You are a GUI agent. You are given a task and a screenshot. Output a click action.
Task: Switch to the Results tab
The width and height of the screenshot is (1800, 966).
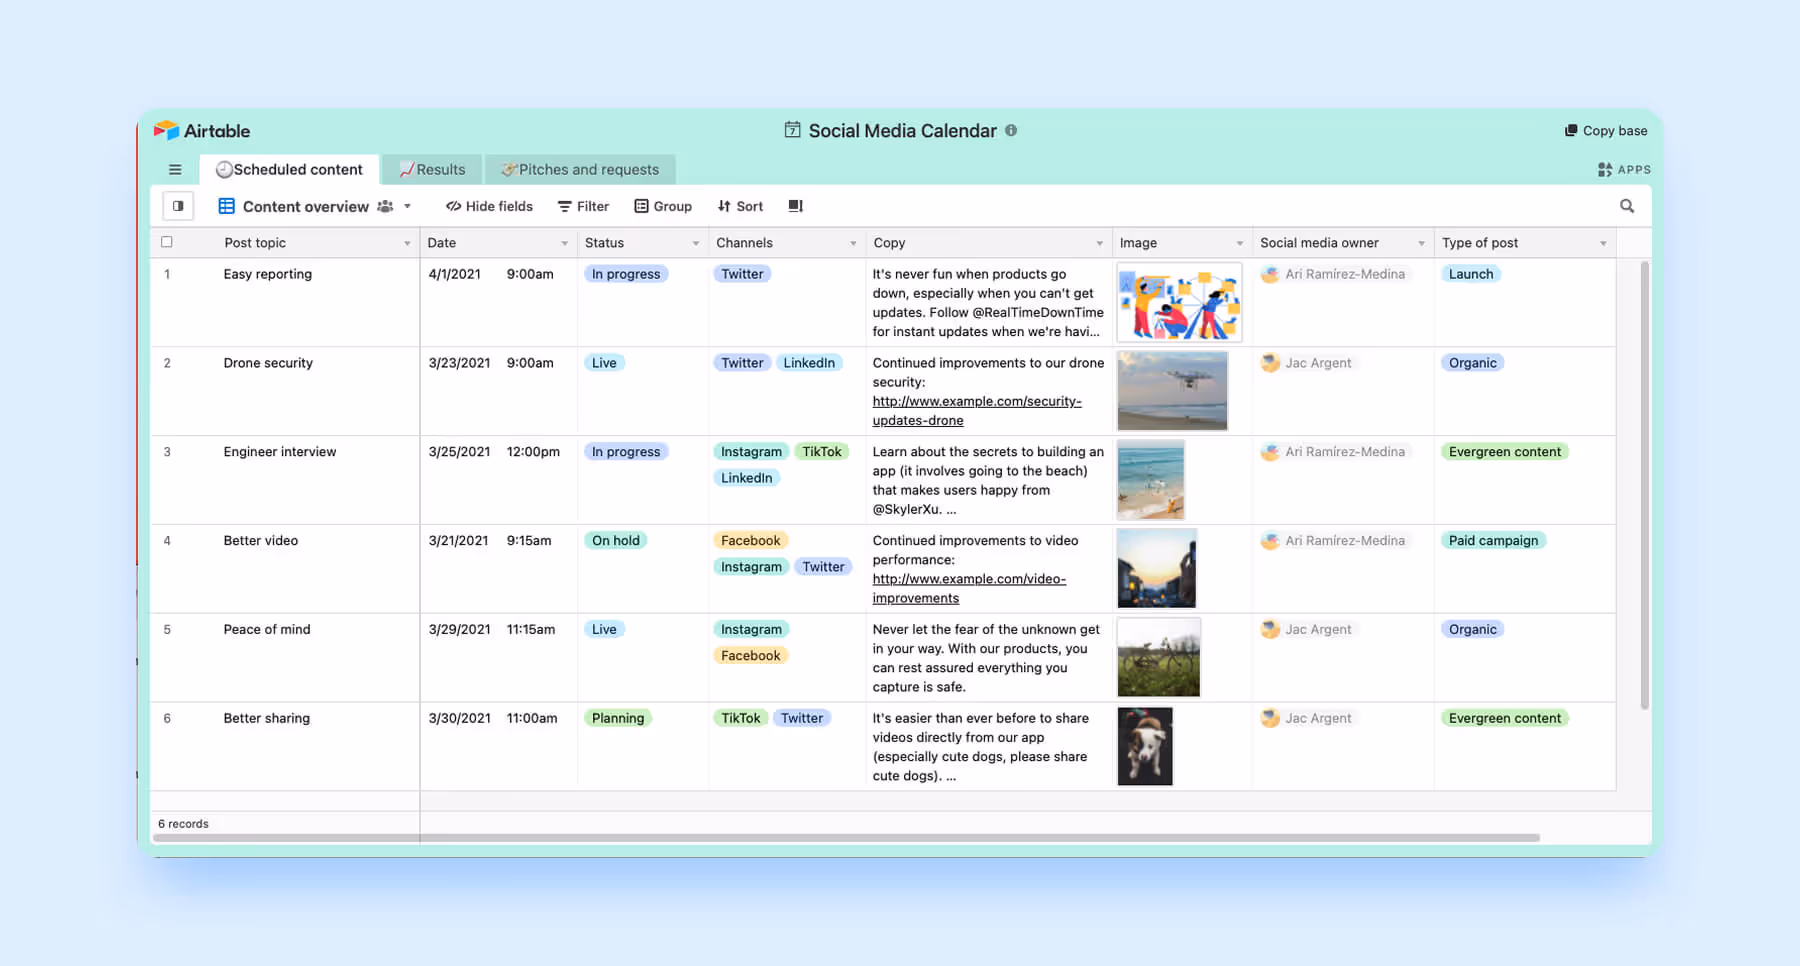click(x=432, y=169)
